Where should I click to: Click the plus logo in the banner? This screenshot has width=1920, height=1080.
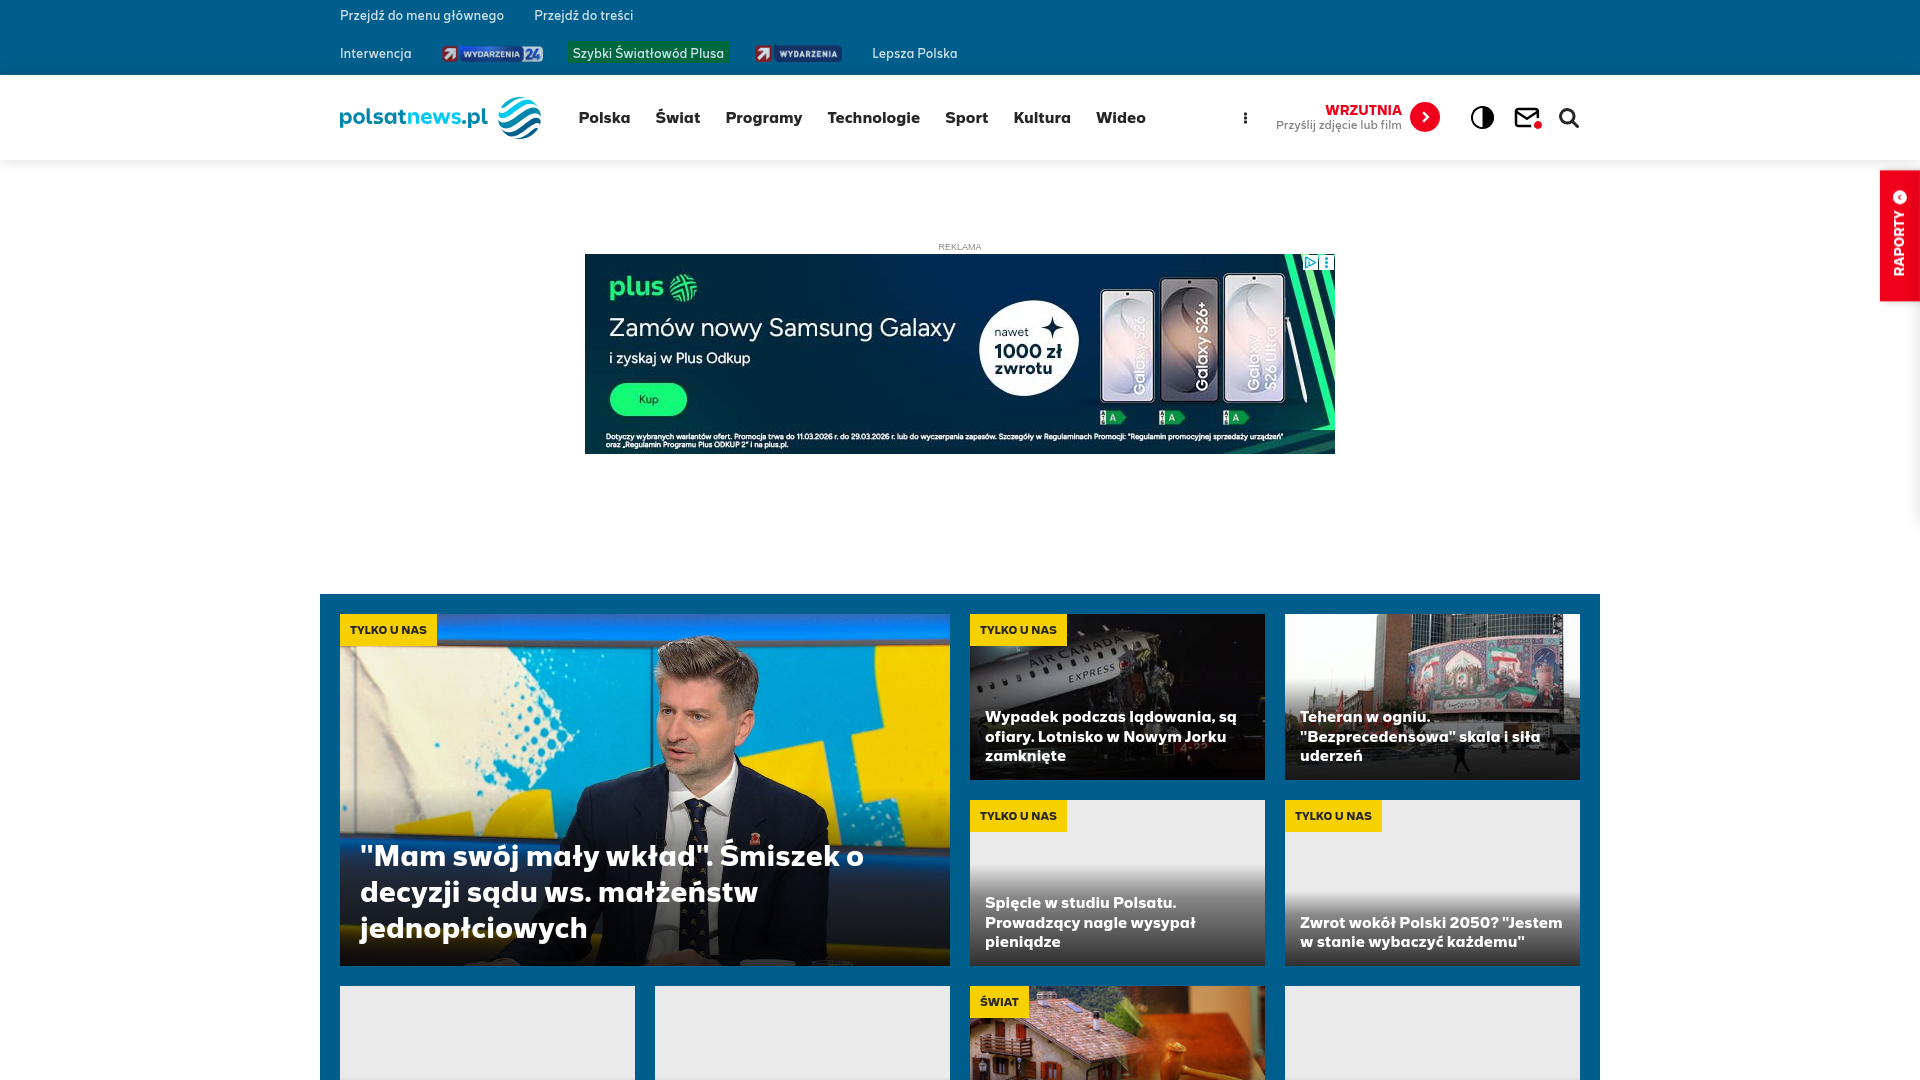coord(653,288)
